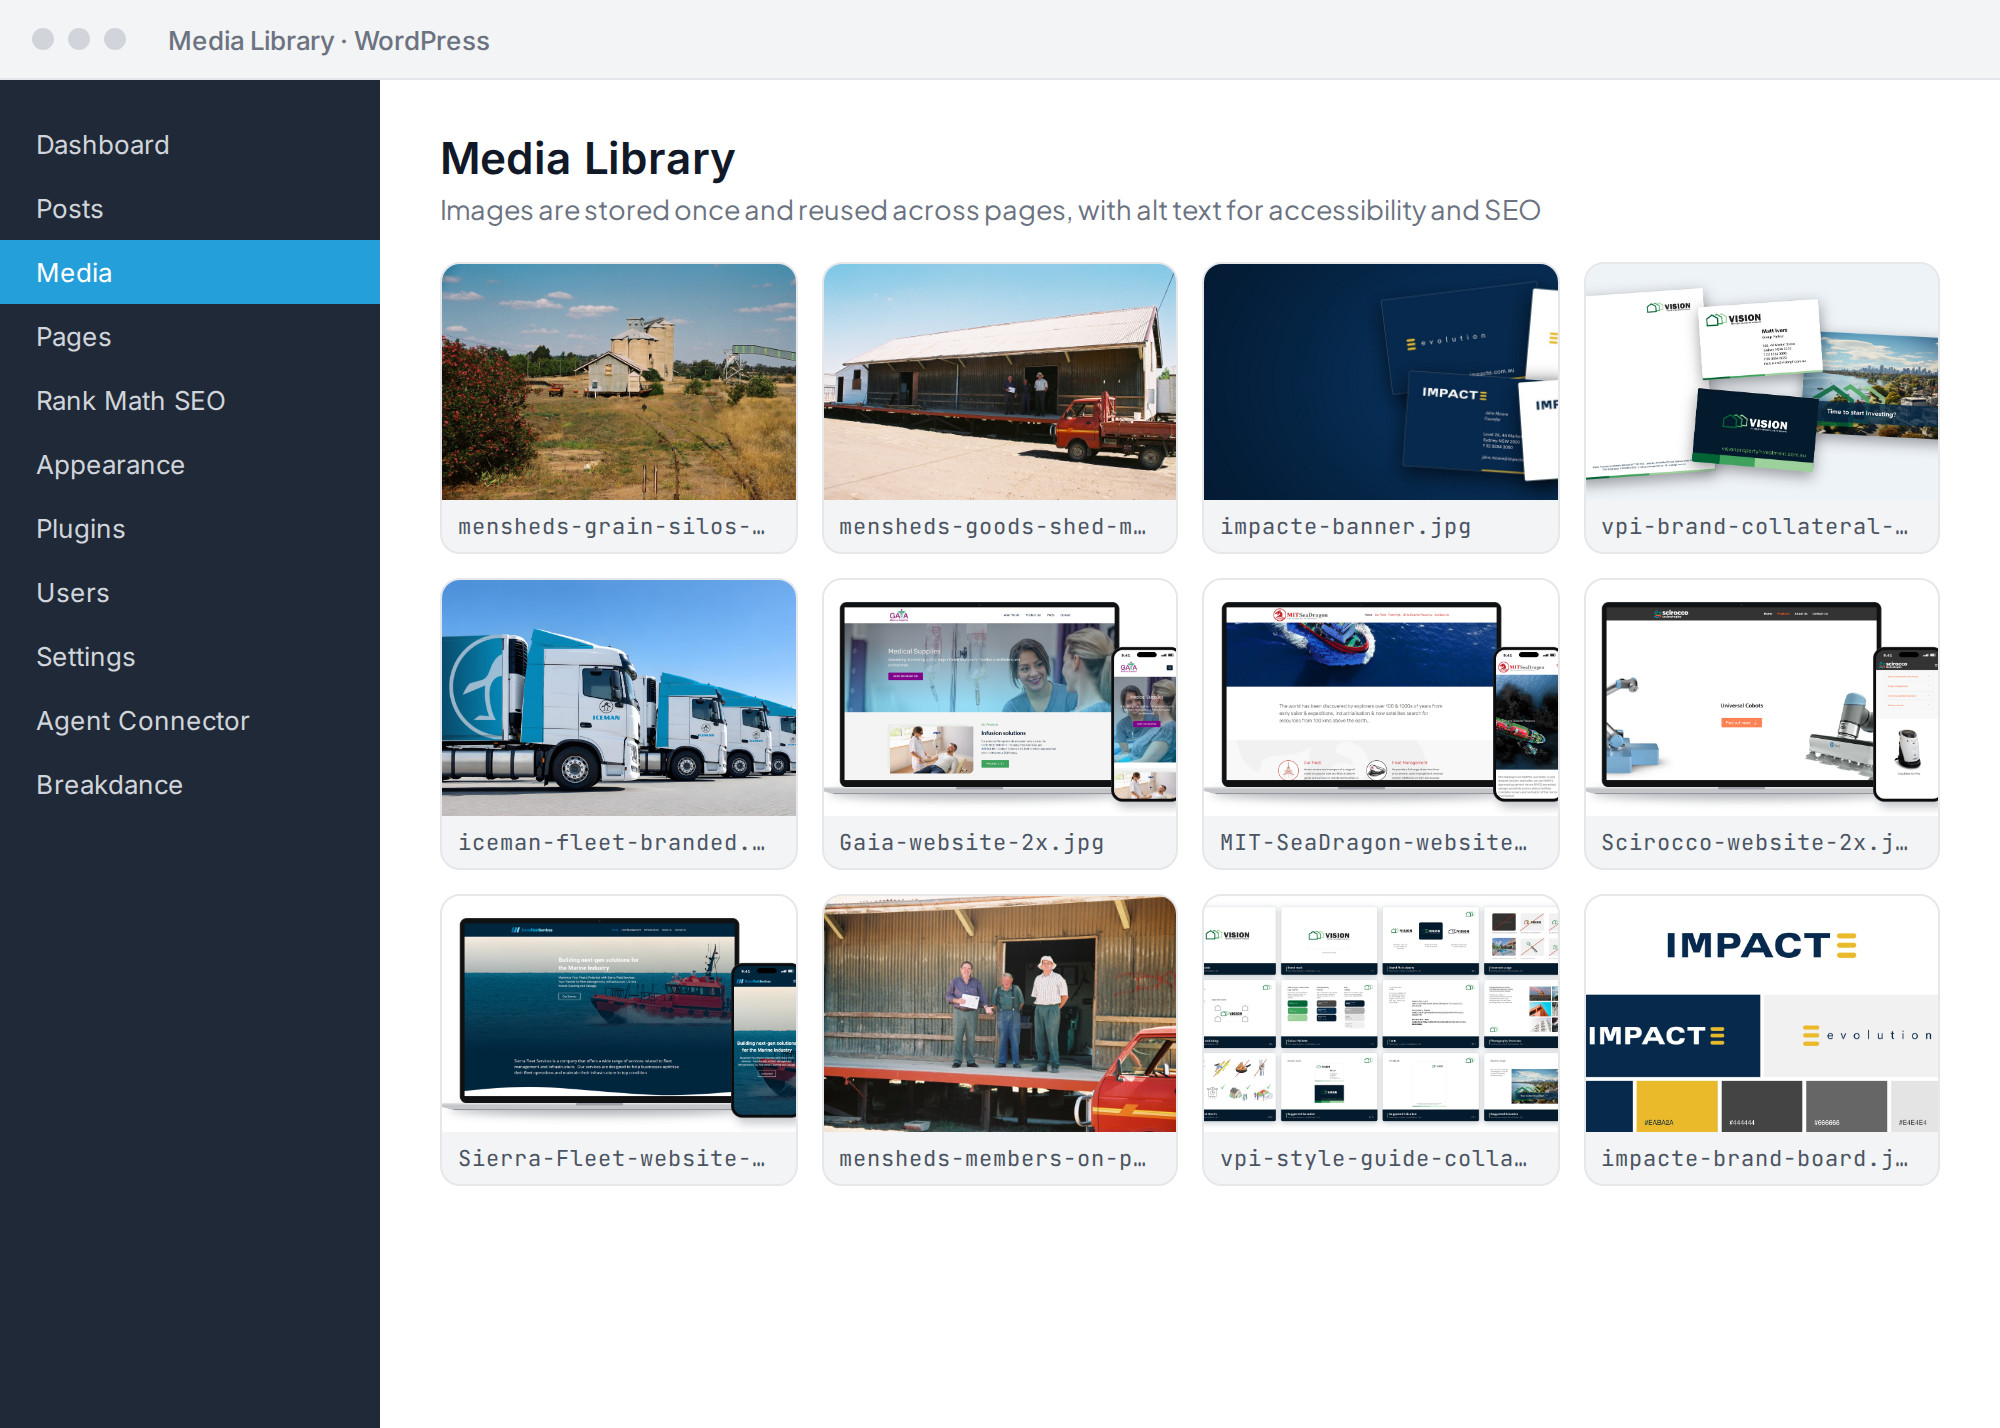Image resolution: width=2000 pixels, height=1428 pixels.
Task: Select the mensheds goods shed image
Action: (x=1000, y=382)
